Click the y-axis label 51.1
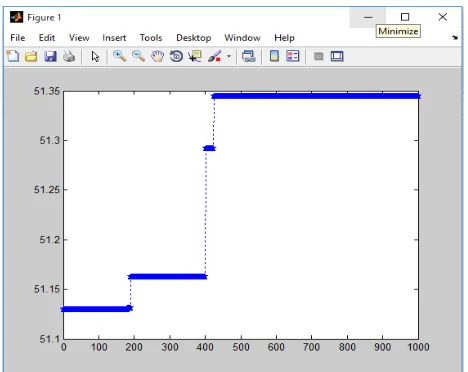 click(50, 339)
